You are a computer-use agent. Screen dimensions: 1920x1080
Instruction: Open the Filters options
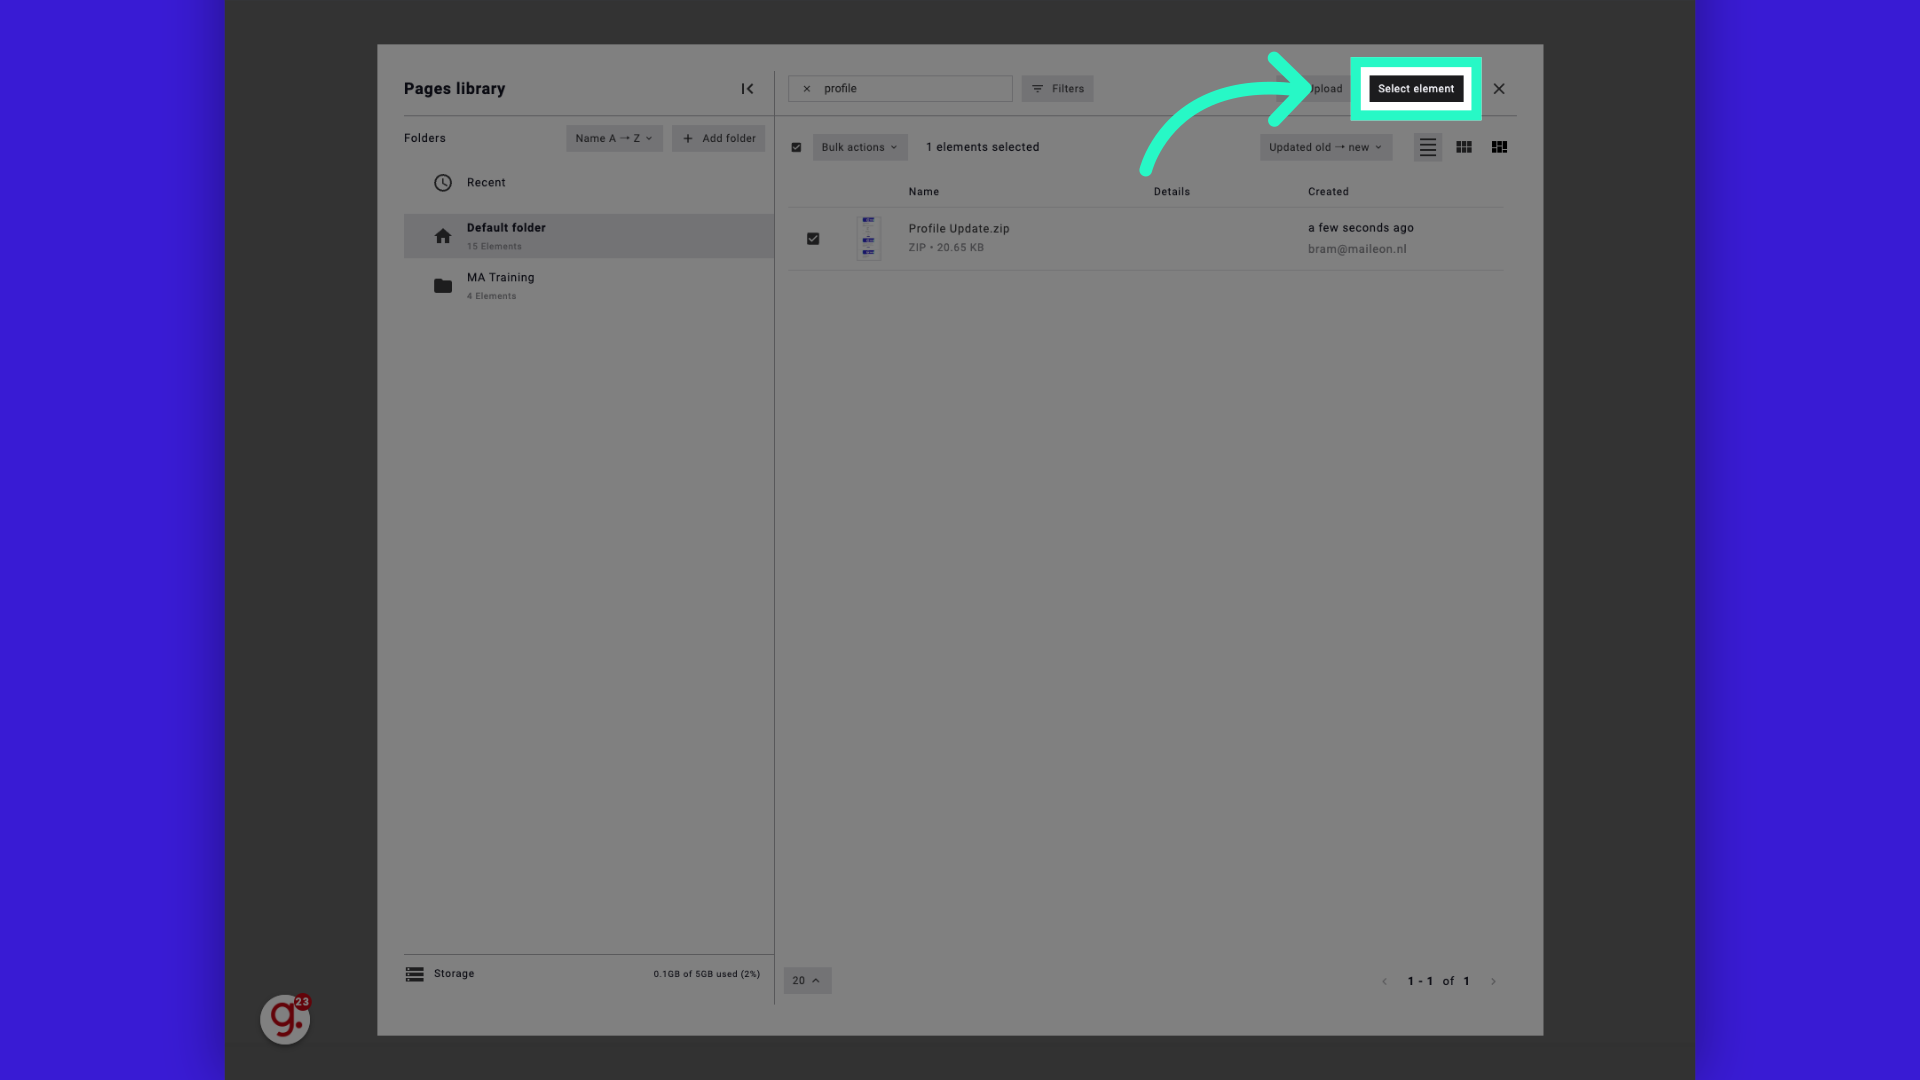click(1057, 89)
